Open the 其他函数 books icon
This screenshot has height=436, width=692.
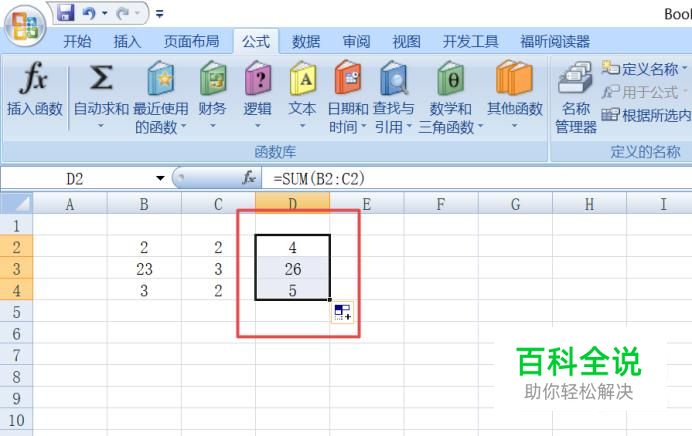click(514, 78)
